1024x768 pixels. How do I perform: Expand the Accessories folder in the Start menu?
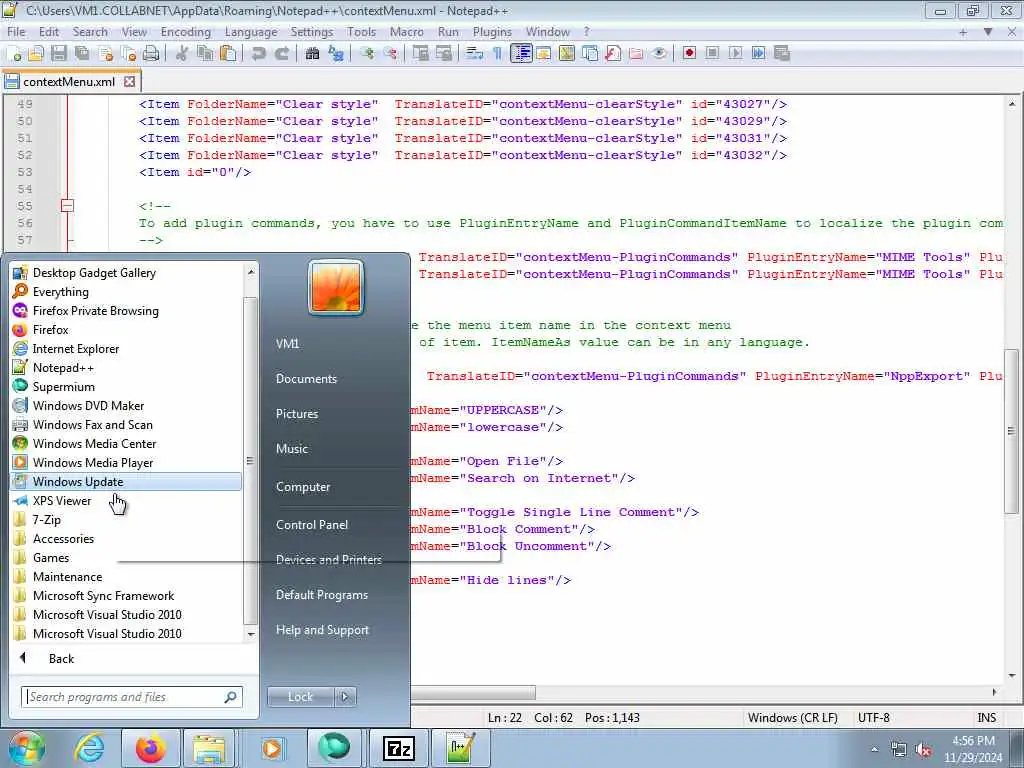coord(127,539)
